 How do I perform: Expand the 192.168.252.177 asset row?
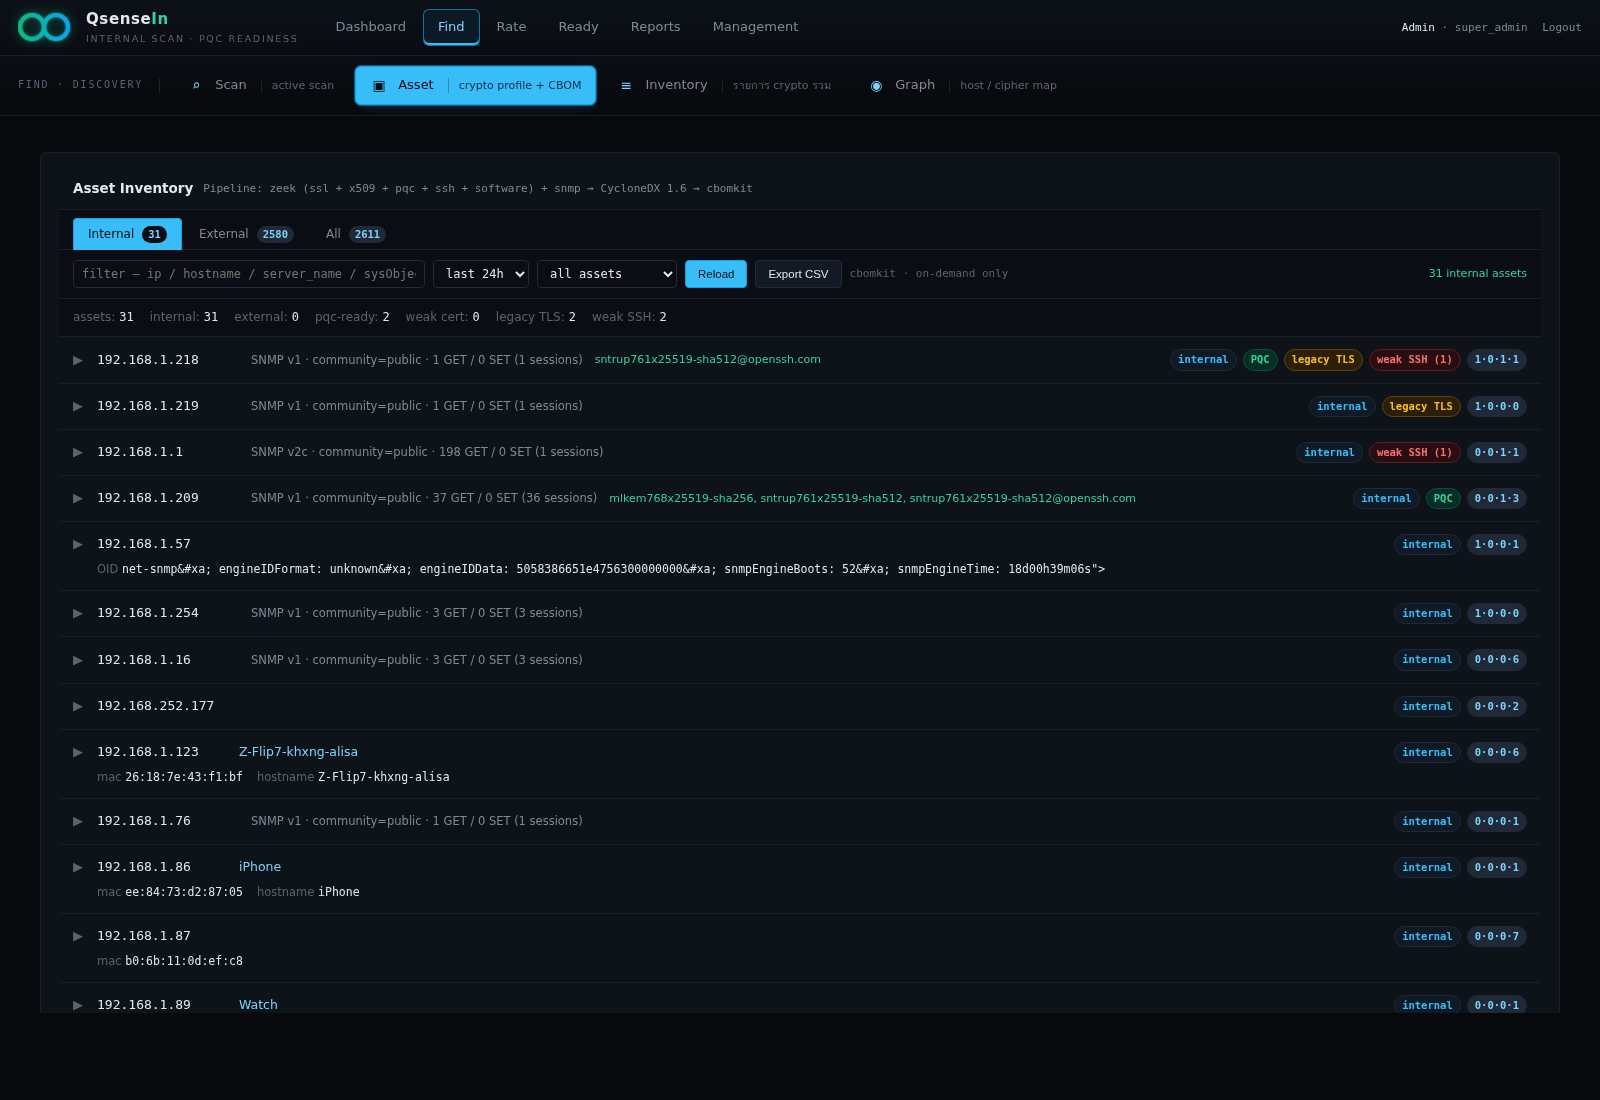[78, 706]
